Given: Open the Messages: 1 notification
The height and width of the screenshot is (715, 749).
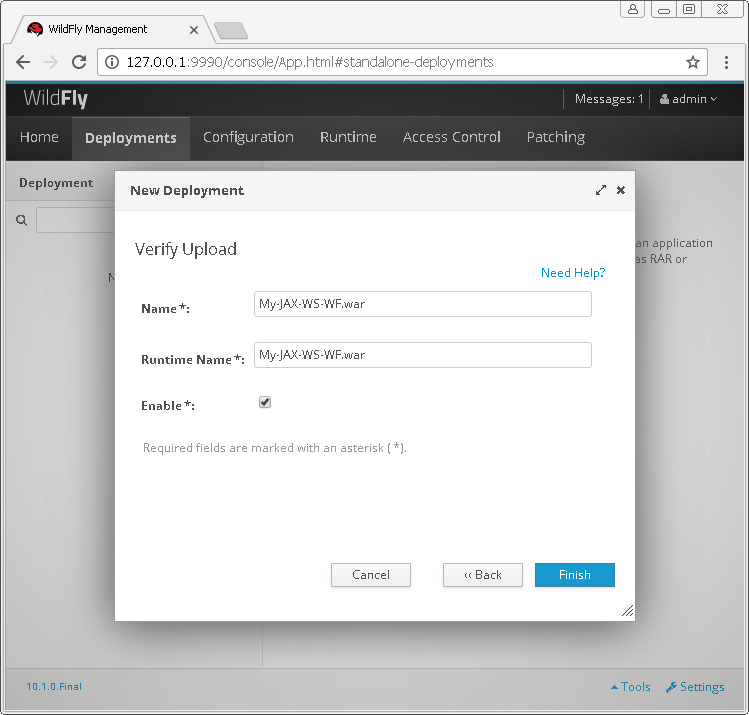Looking at the screenshot, I should (609, 99).
